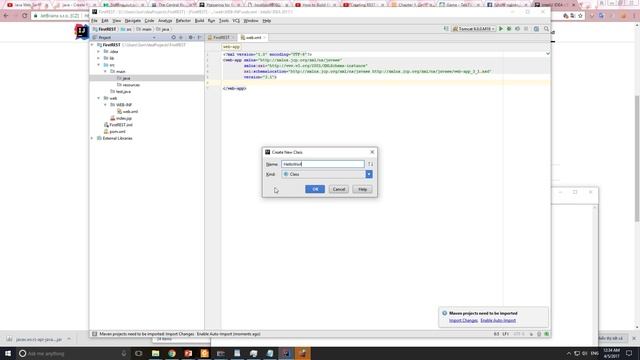
Task: Click the Make Project icon left of Tomcat
Action: tap(446, 29)
